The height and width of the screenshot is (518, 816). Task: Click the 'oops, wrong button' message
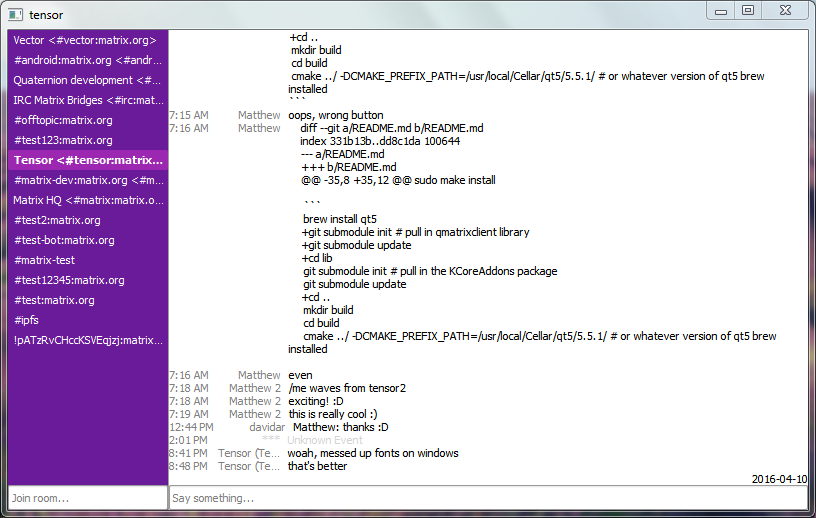tap(336, 115)
